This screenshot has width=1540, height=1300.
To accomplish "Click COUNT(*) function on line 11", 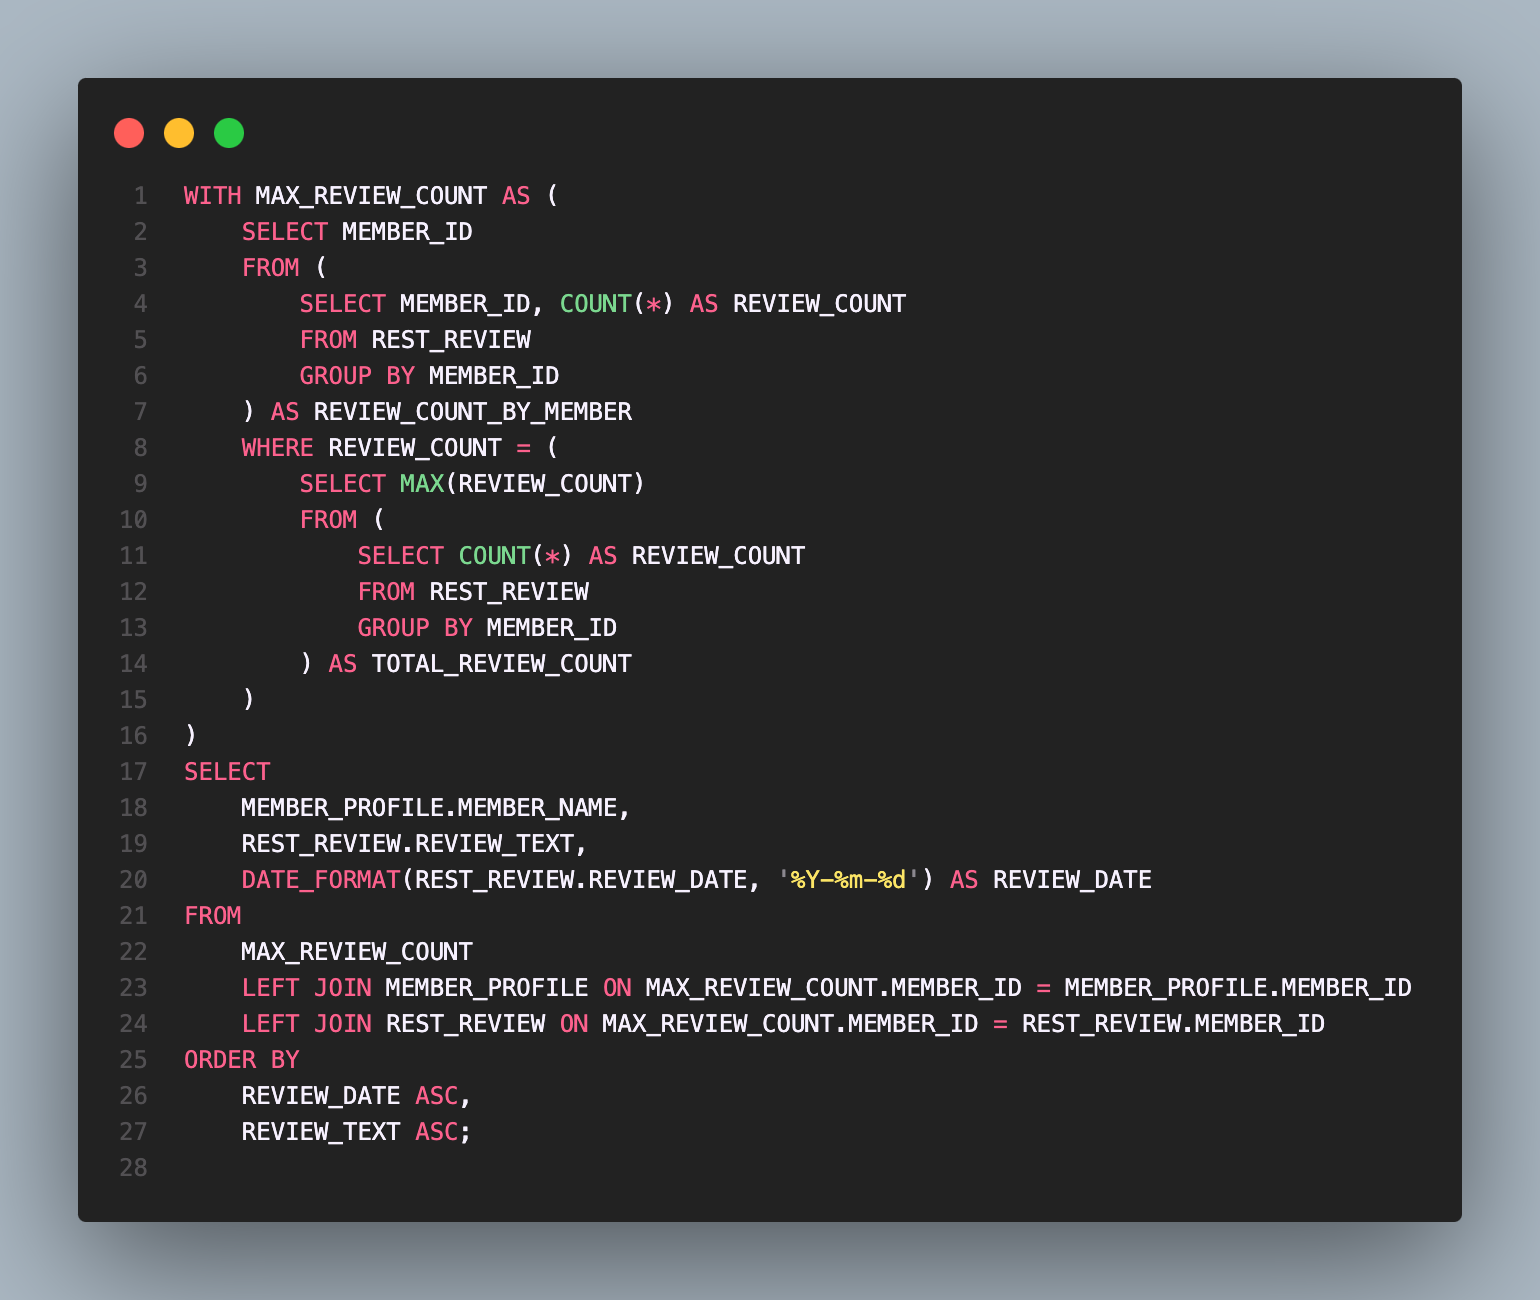I will tap(516, 556).
